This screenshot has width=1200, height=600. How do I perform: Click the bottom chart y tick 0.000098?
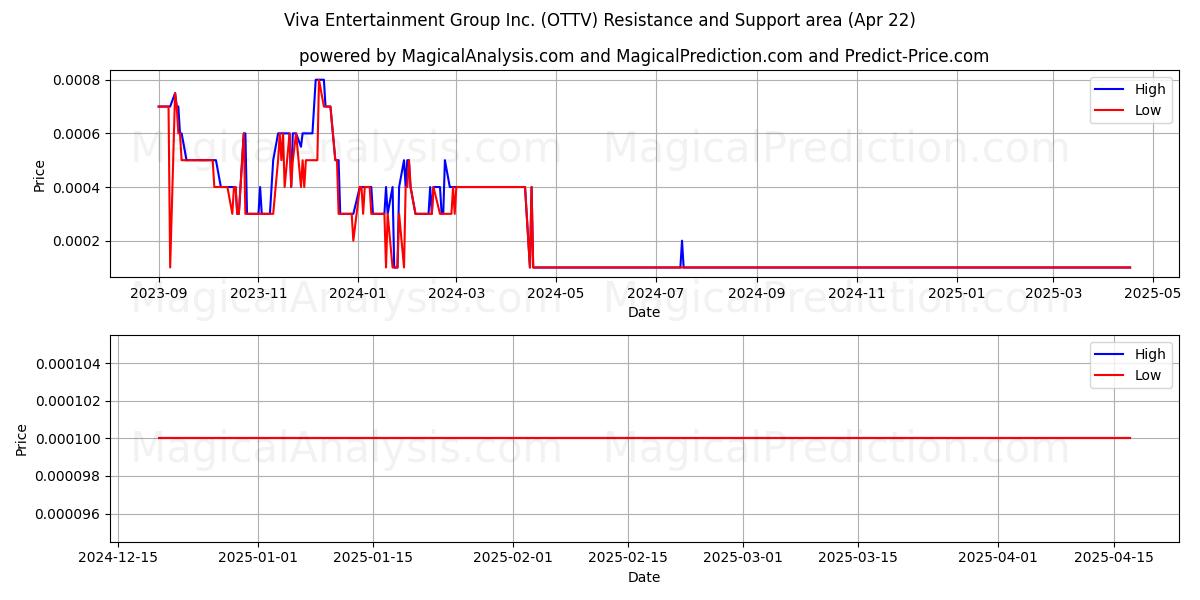coord(67,476)
